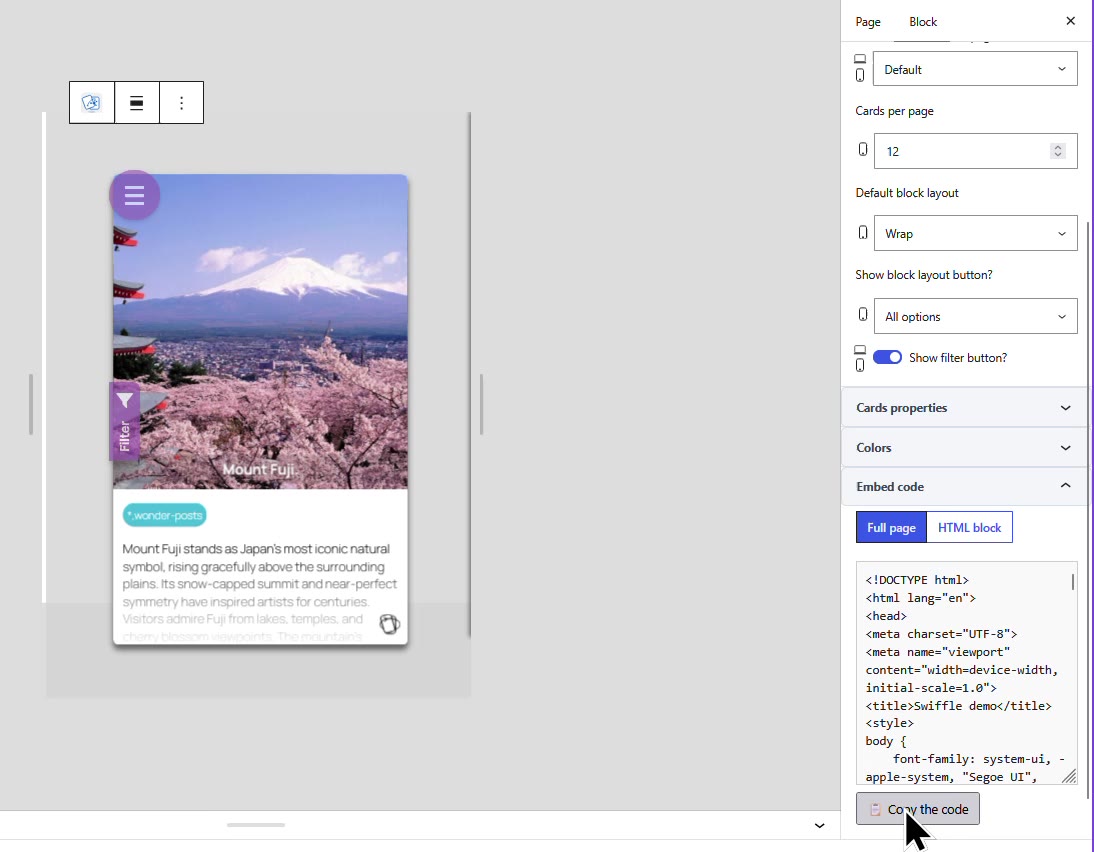The image size is (1094, 852).
Task: Click inside the embed code textarea
Action: point(966,673)
